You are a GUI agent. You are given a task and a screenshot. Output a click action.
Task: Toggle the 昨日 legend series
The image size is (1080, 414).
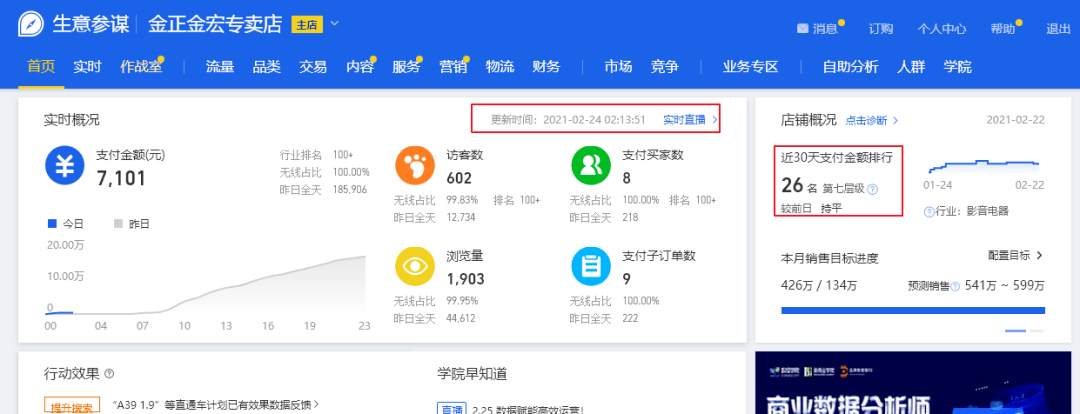pyautogui.click(x=132, y=223)
